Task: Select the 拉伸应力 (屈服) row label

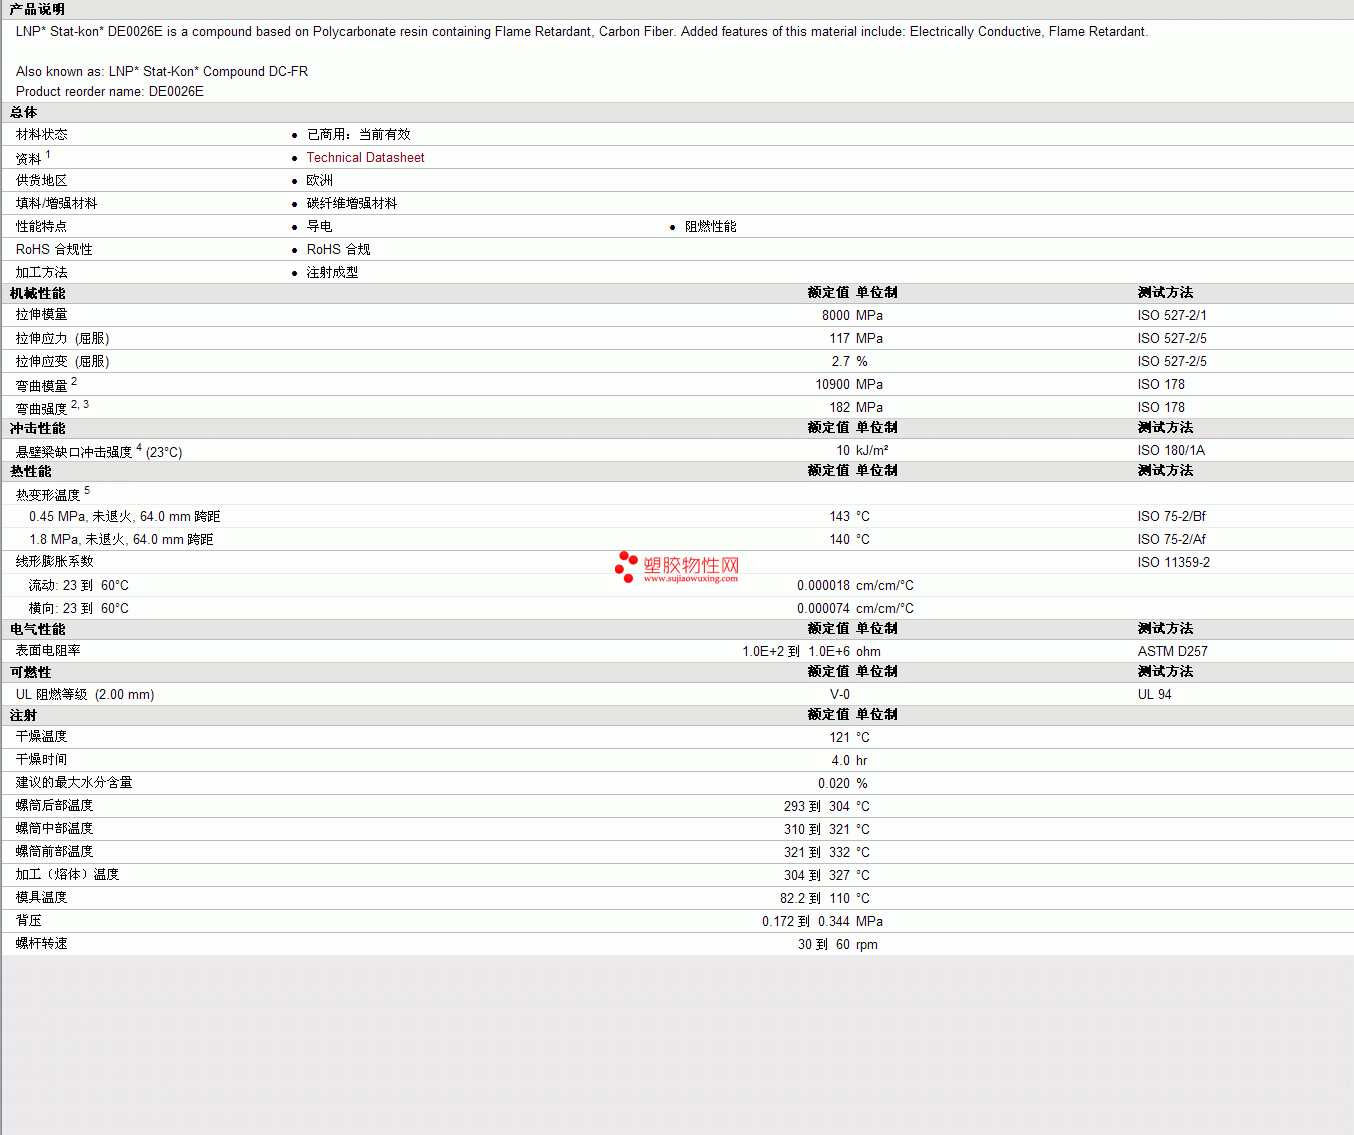Action: coord(62,338)
